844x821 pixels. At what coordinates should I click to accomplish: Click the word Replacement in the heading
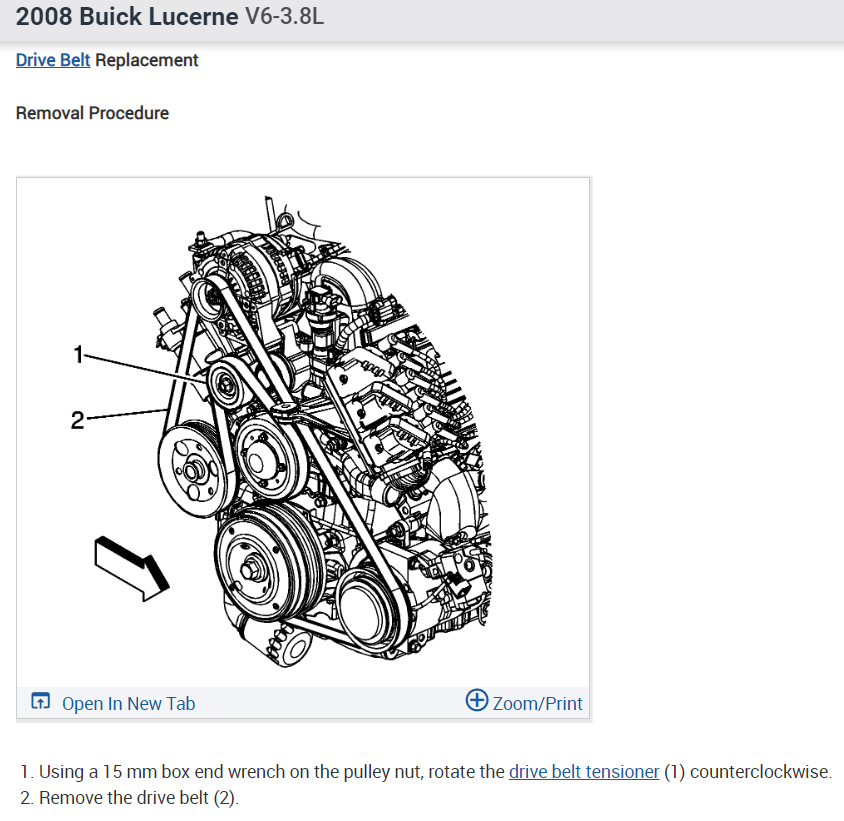pos(146,60)
